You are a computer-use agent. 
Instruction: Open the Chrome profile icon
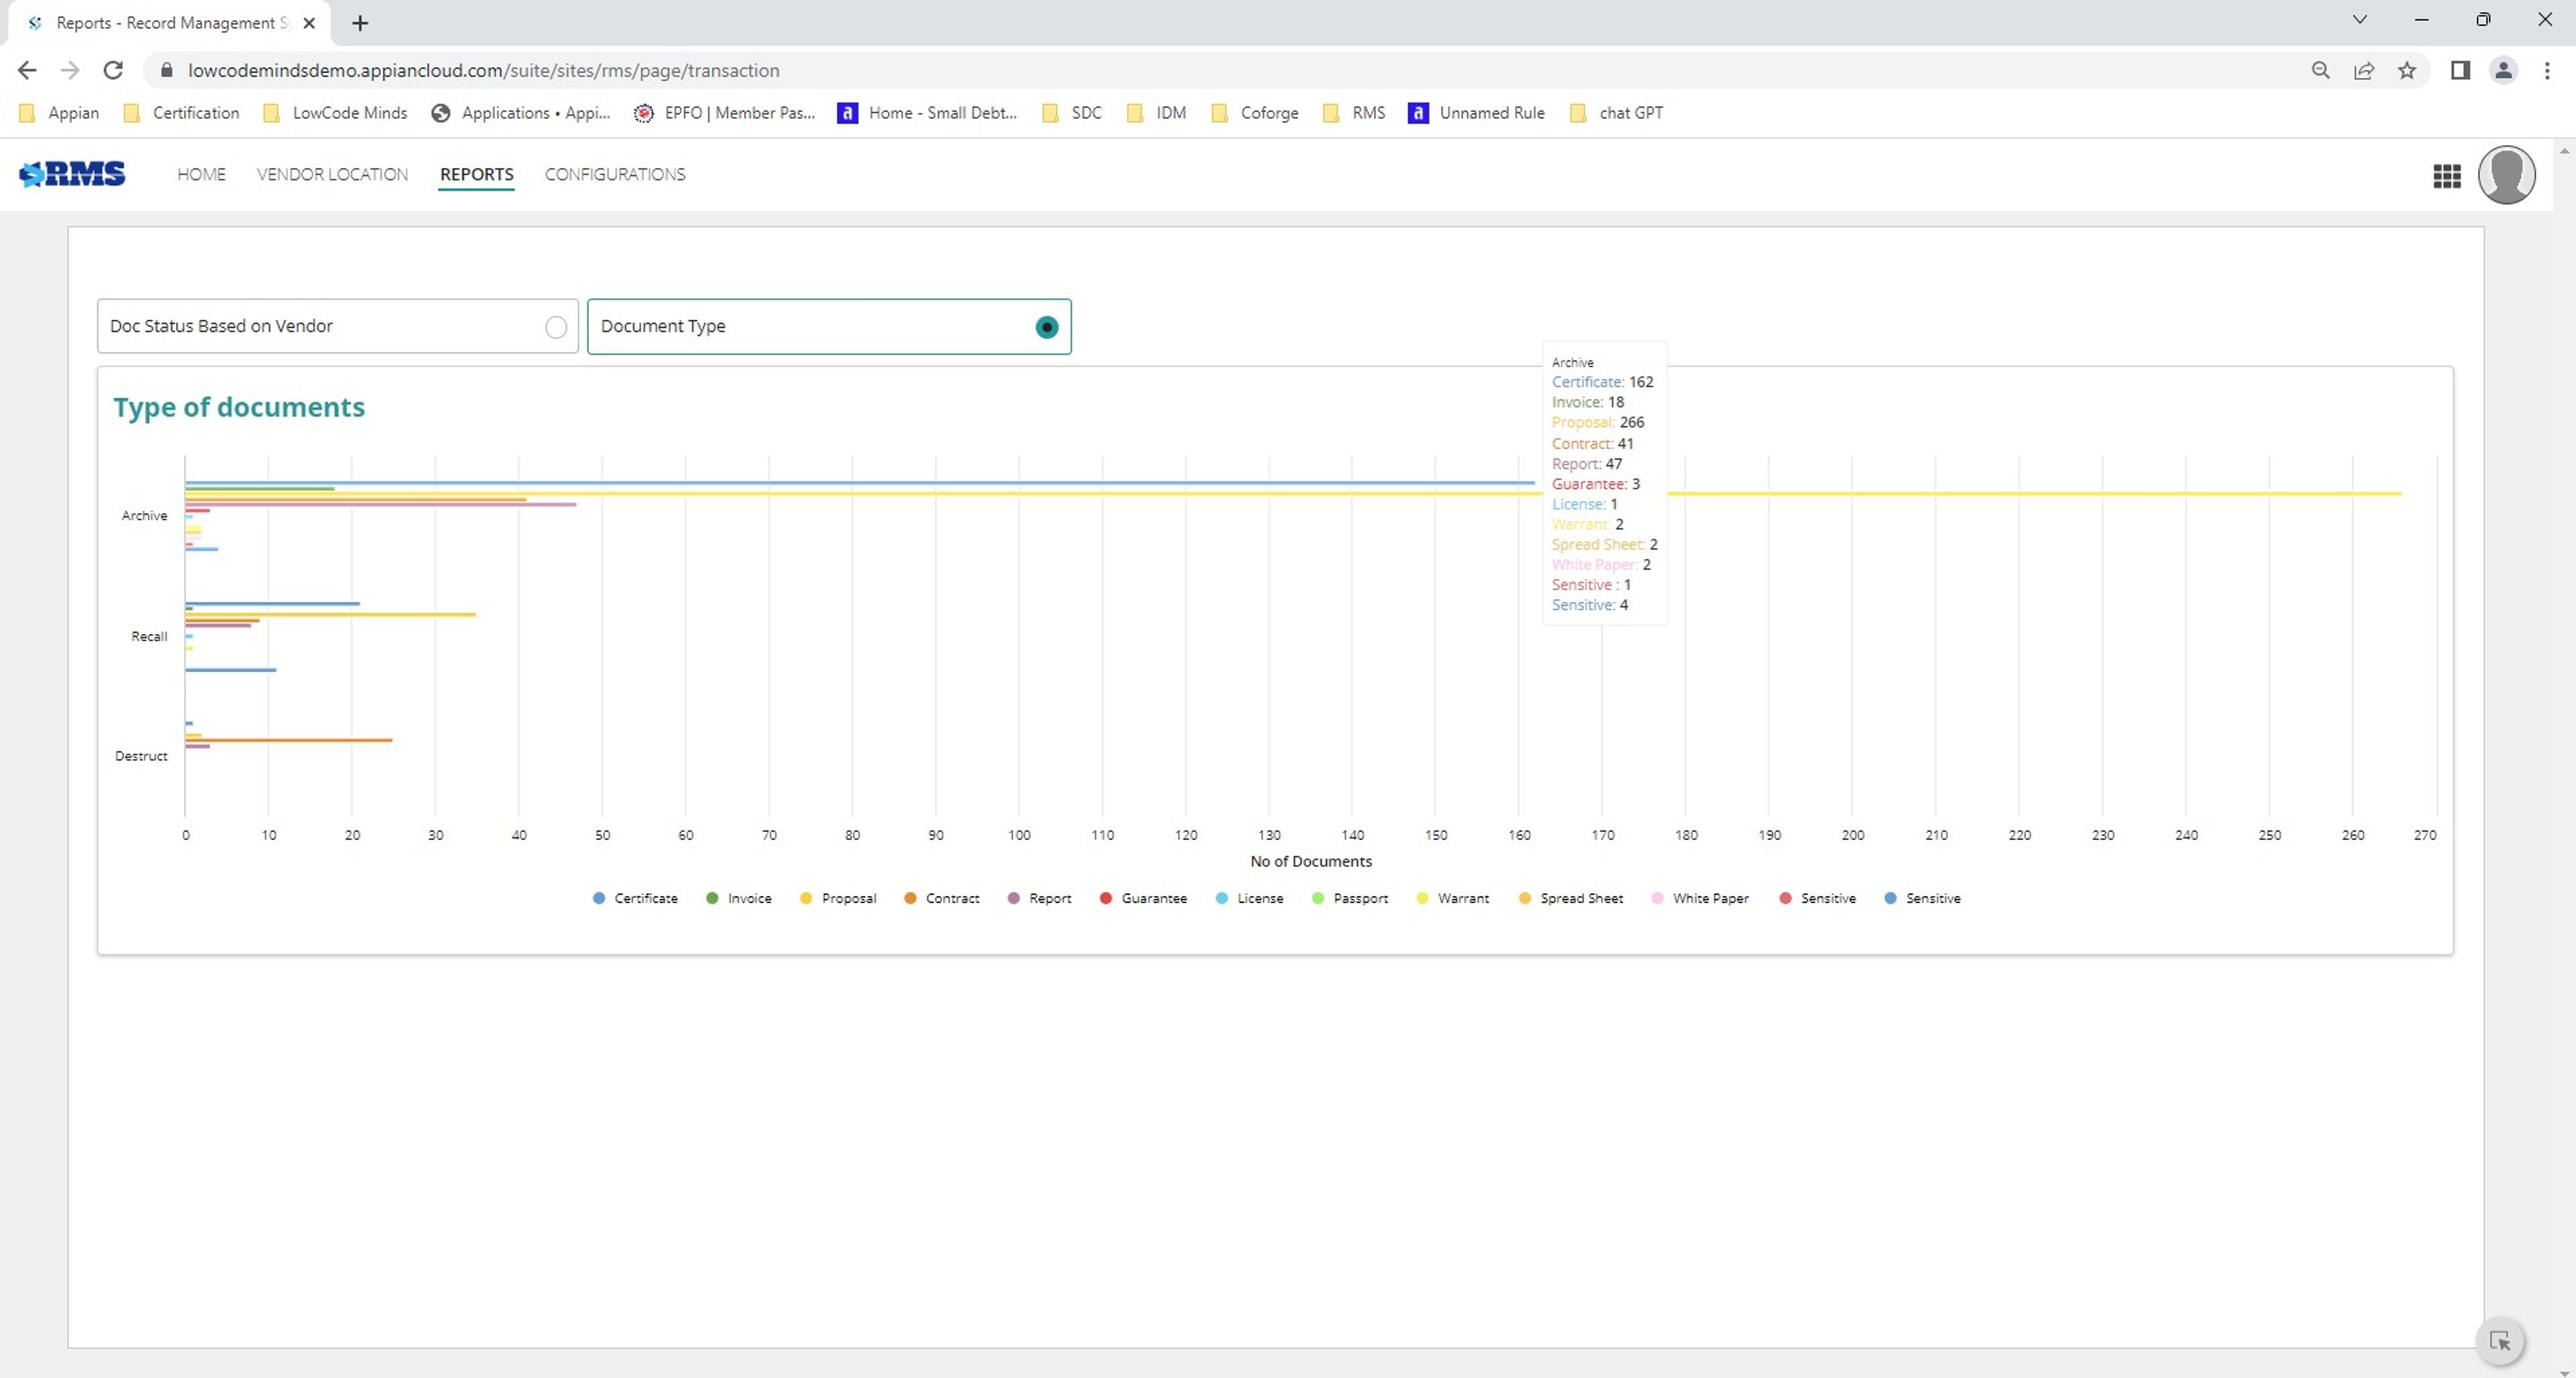coord(2503,70)
